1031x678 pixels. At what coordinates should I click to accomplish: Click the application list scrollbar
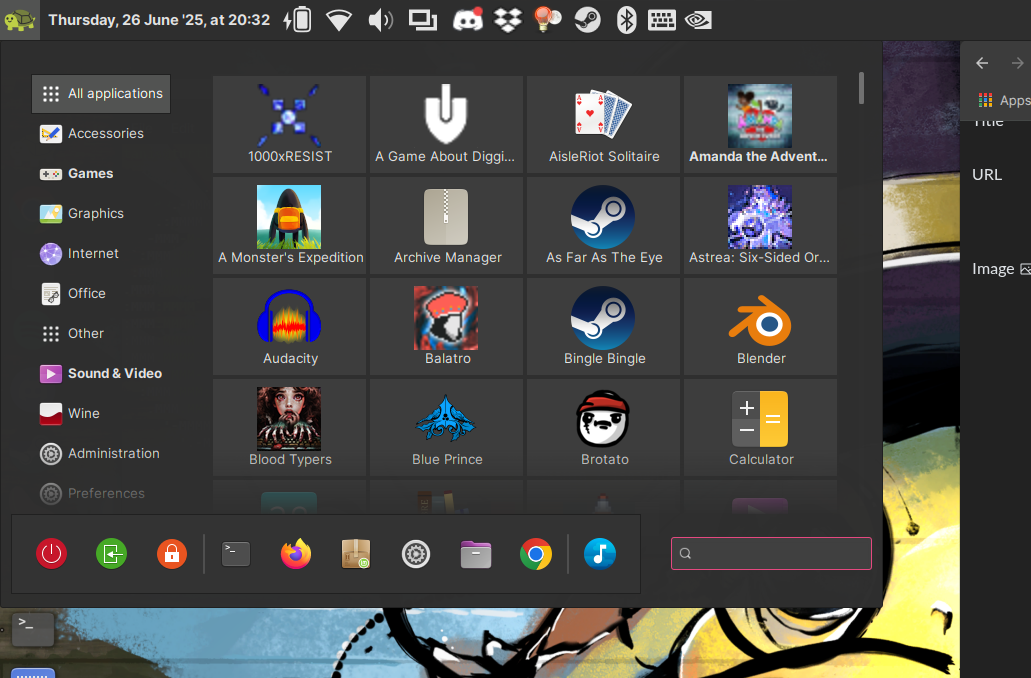pos(861,88)
